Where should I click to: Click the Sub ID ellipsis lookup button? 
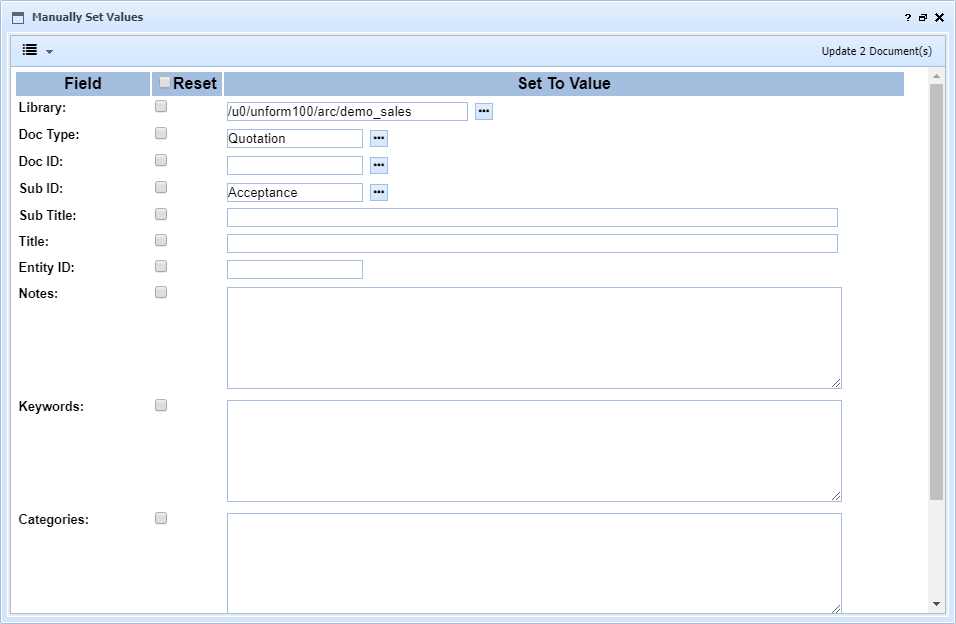pos(379,192)
